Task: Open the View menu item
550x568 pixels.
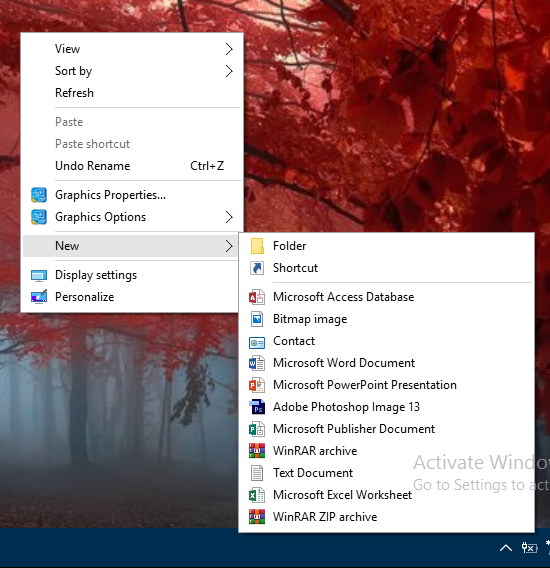Action: click(132, 49)
